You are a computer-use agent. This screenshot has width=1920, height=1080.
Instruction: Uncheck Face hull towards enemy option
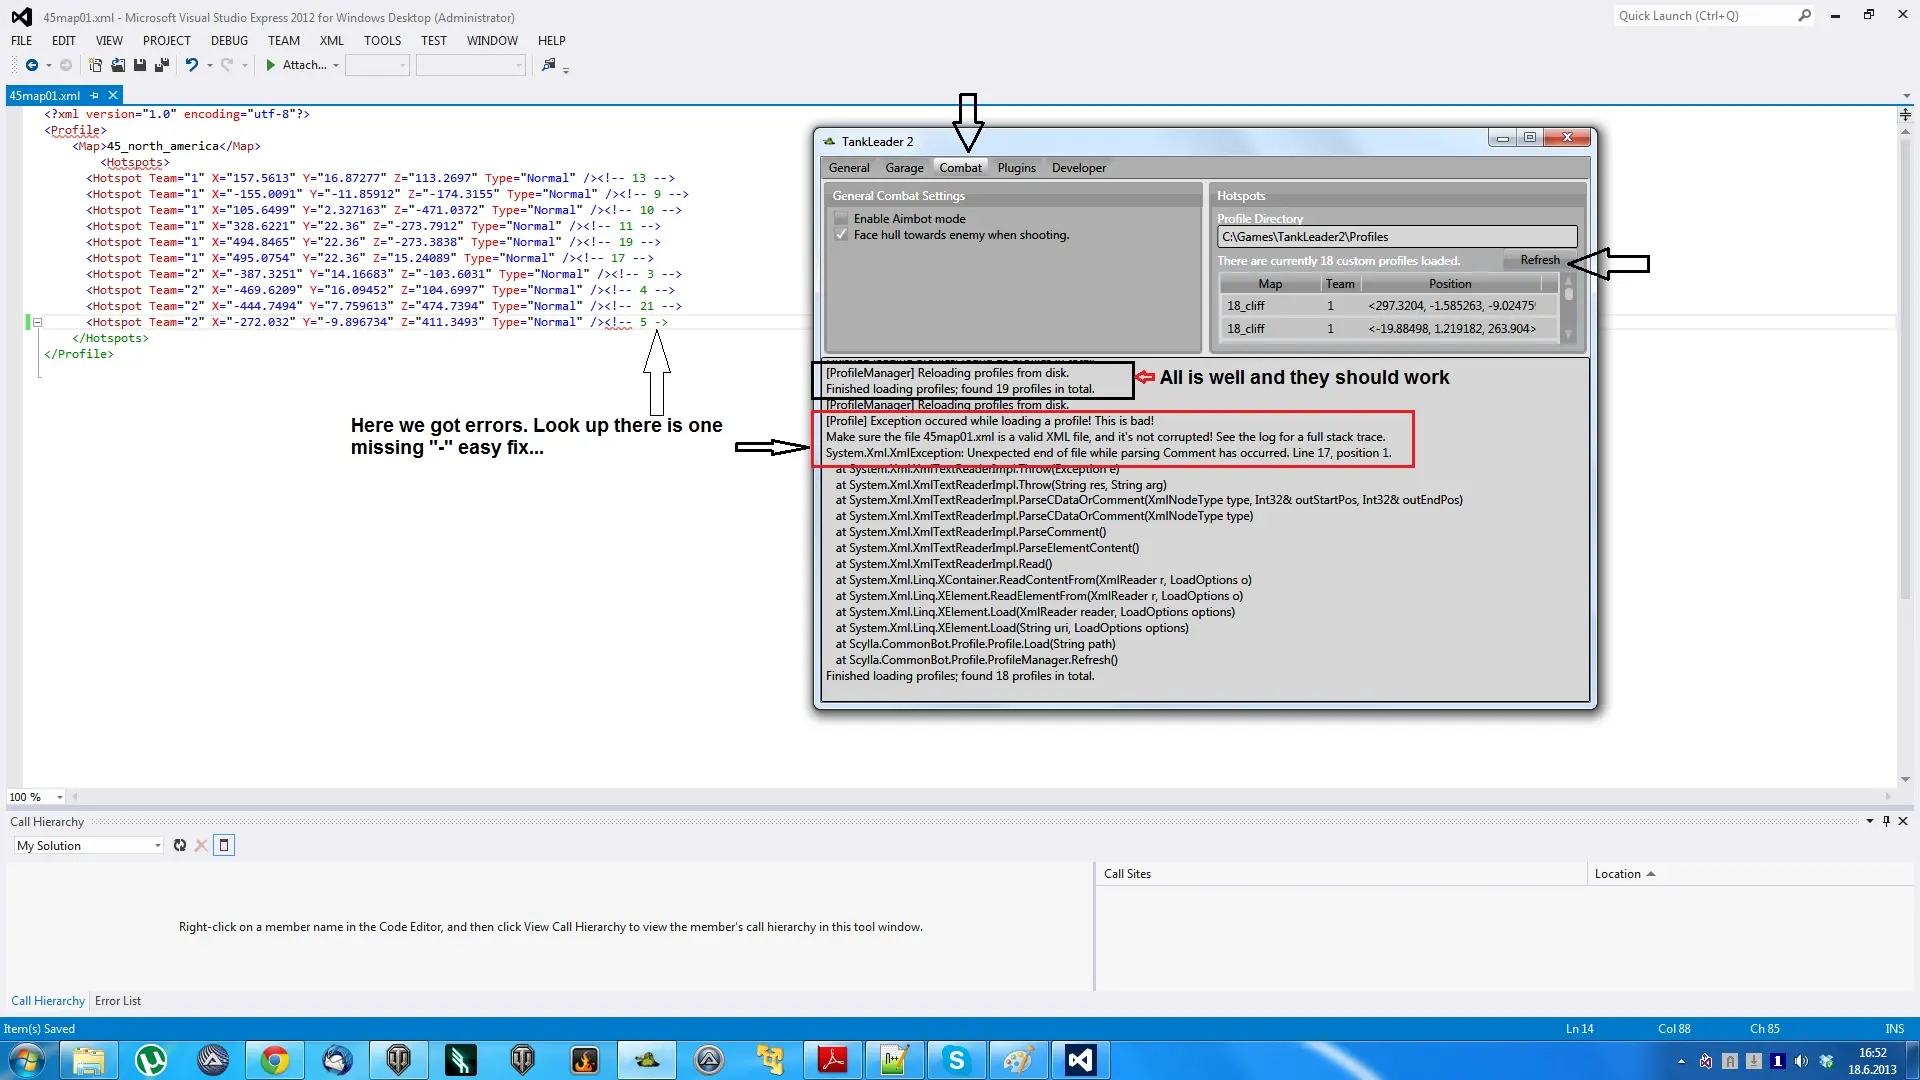841,235
